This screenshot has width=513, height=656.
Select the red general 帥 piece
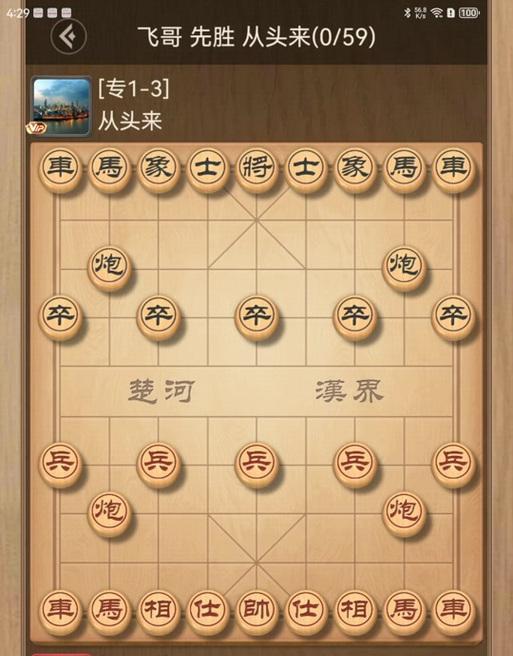click(256, 611)
